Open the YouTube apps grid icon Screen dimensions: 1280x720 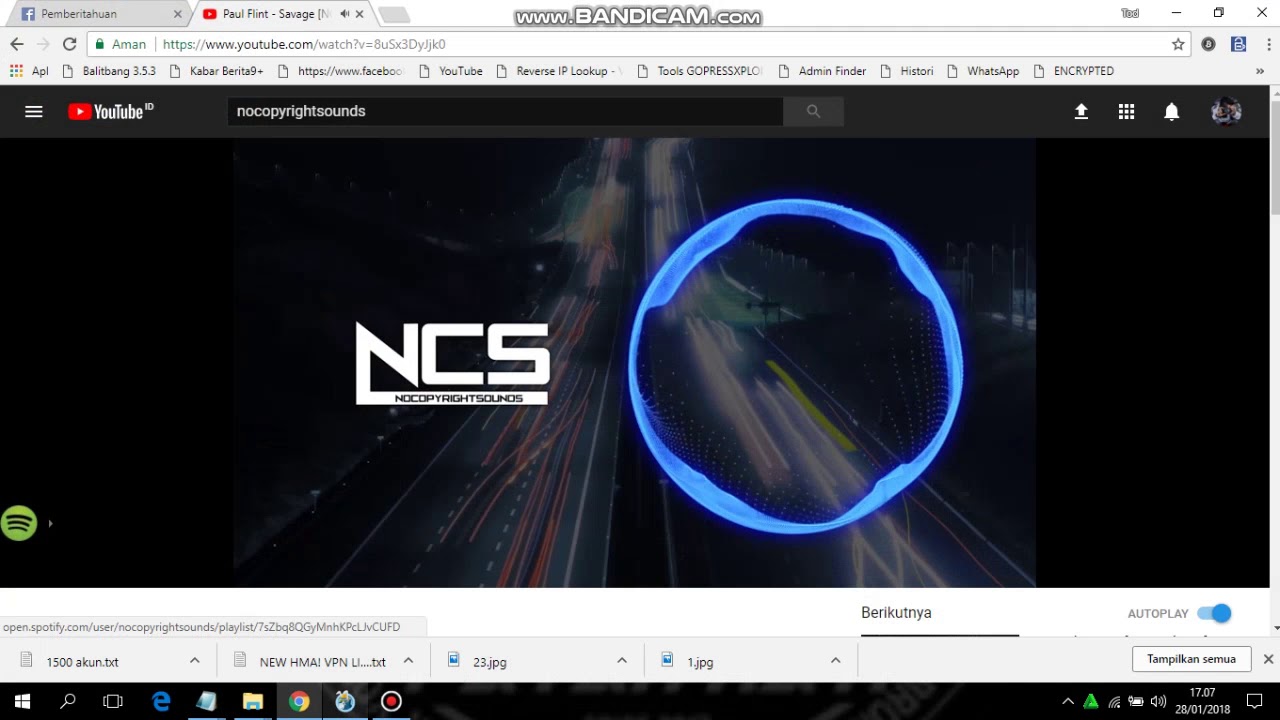point(1126,112)
